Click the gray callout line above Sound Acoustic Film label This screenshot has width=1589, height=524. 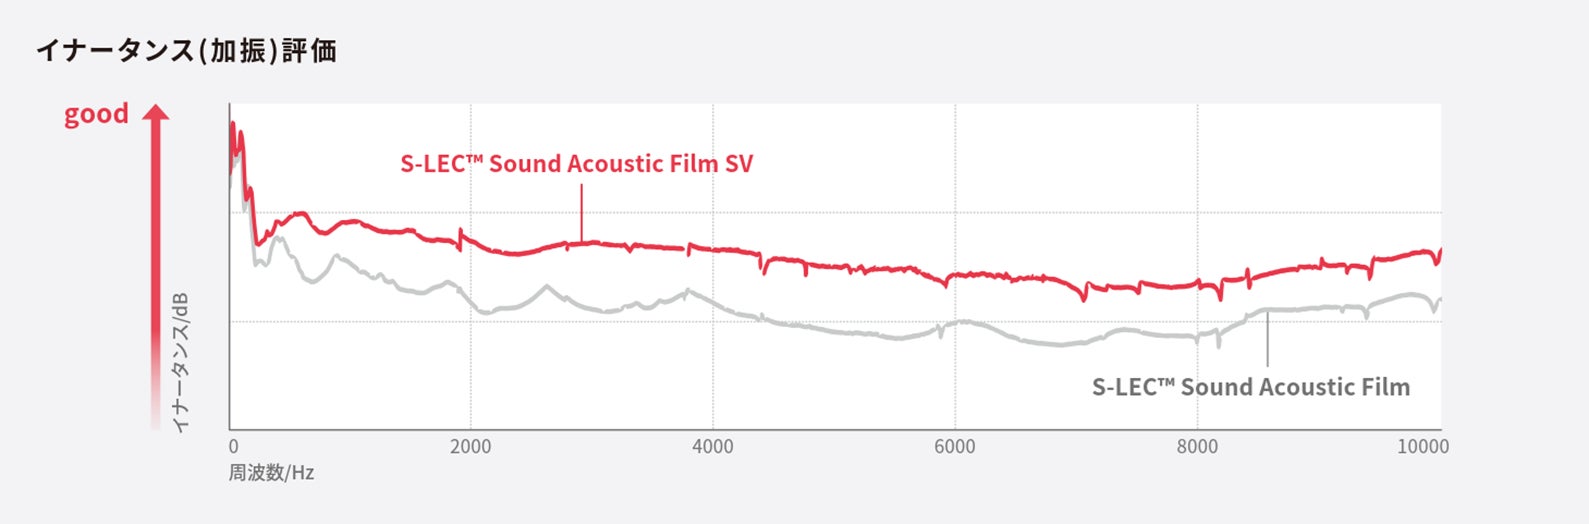pyautogui.click(x=1267, y=338)
